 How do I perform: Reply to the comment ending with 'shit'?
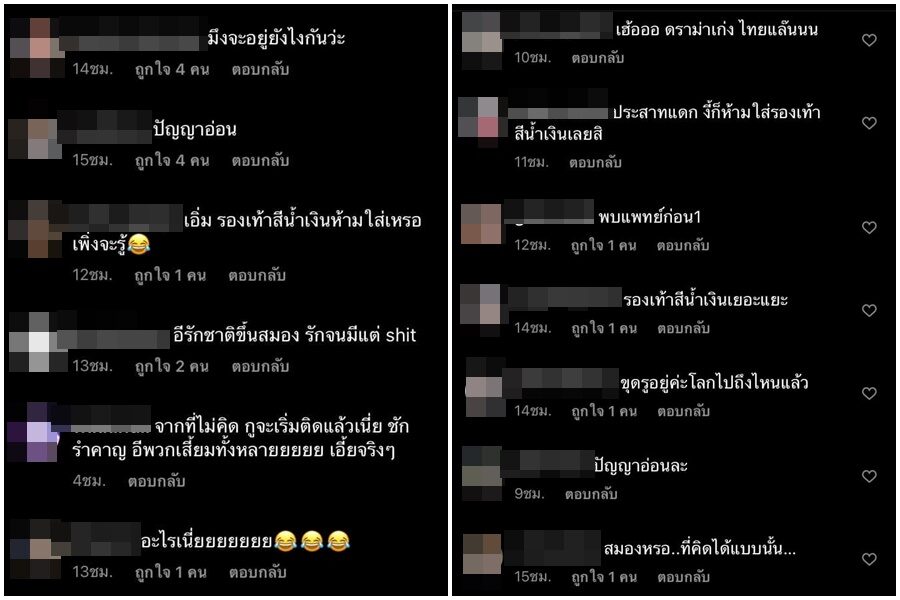pyautogui.click(x=260, y=366)
